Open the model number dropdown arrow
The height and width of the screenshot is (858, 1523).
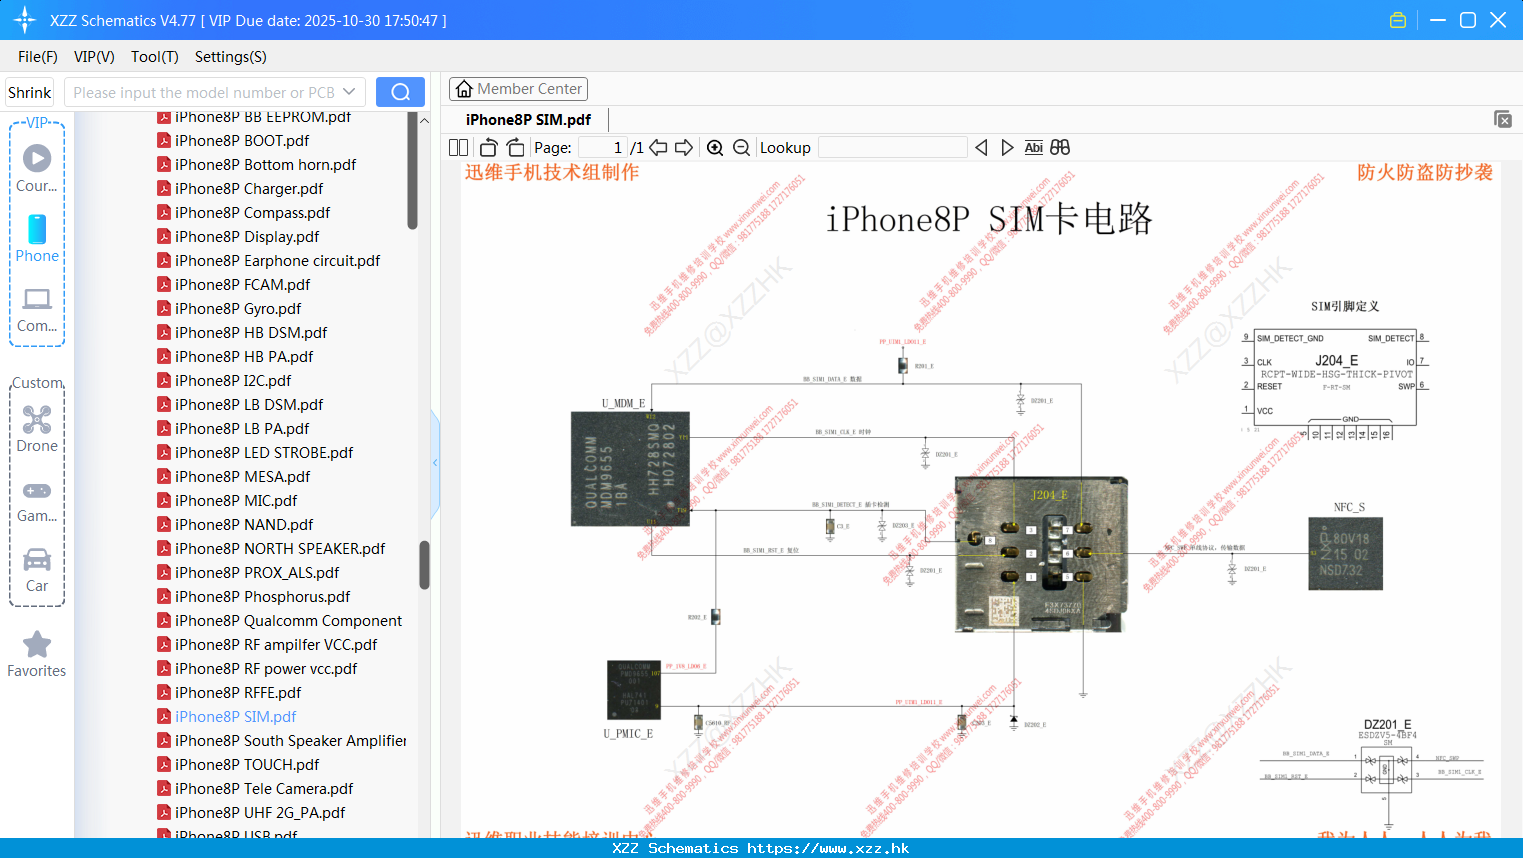click(349, 92)
